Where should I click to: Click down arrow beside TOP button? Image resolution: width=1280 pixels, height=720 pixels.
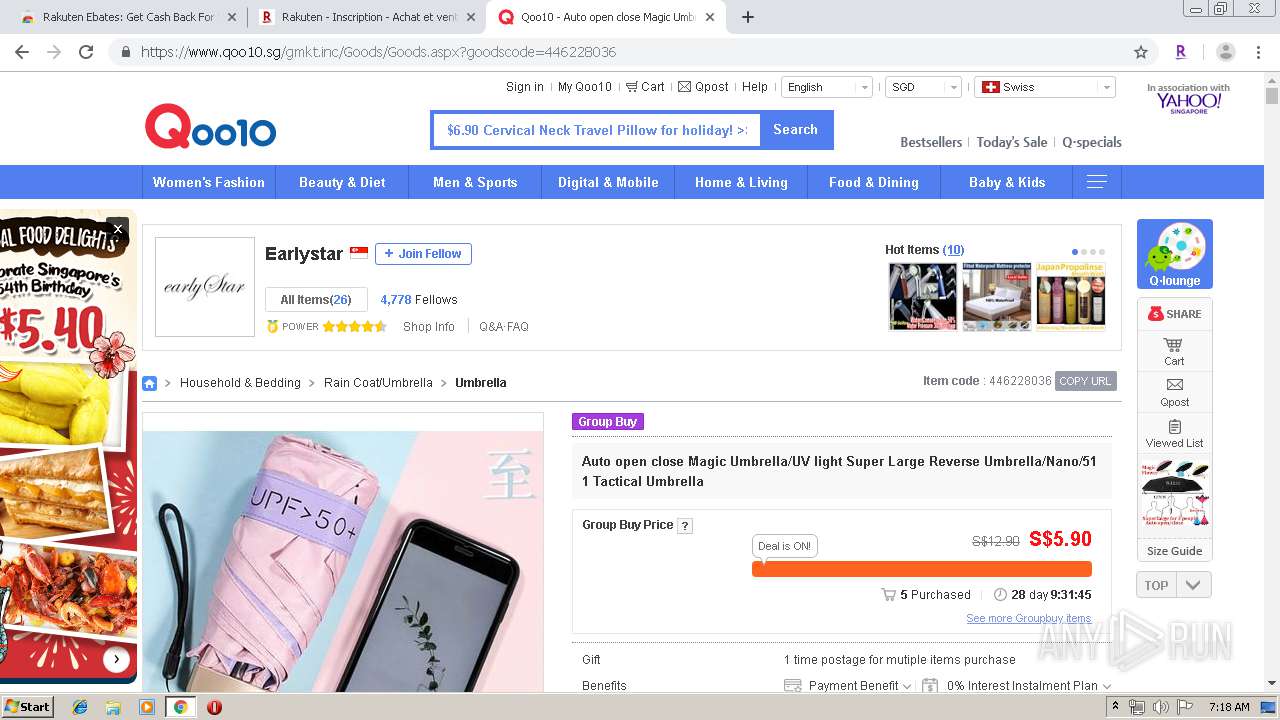(1194, 585)
